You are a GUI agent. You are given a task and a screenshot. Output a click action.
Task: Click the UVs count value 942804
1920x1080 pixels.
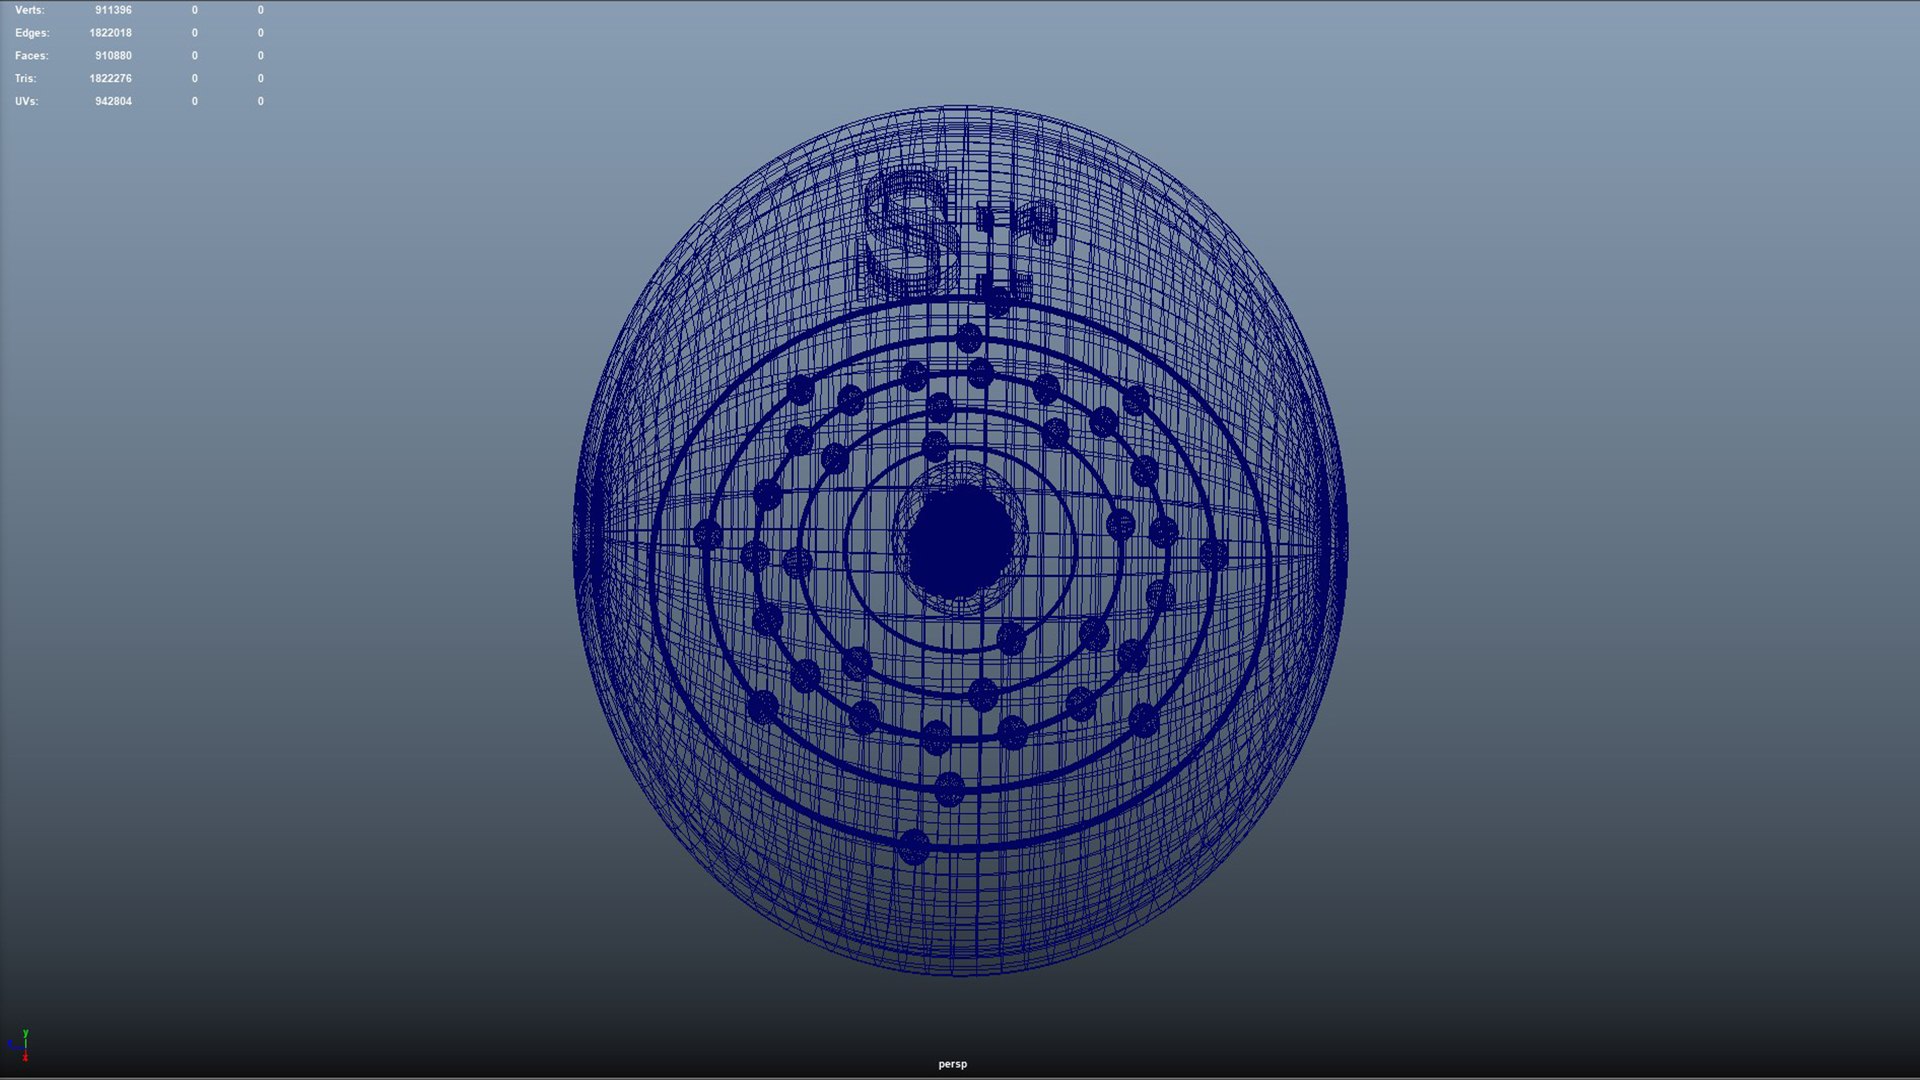click(113, 101)
